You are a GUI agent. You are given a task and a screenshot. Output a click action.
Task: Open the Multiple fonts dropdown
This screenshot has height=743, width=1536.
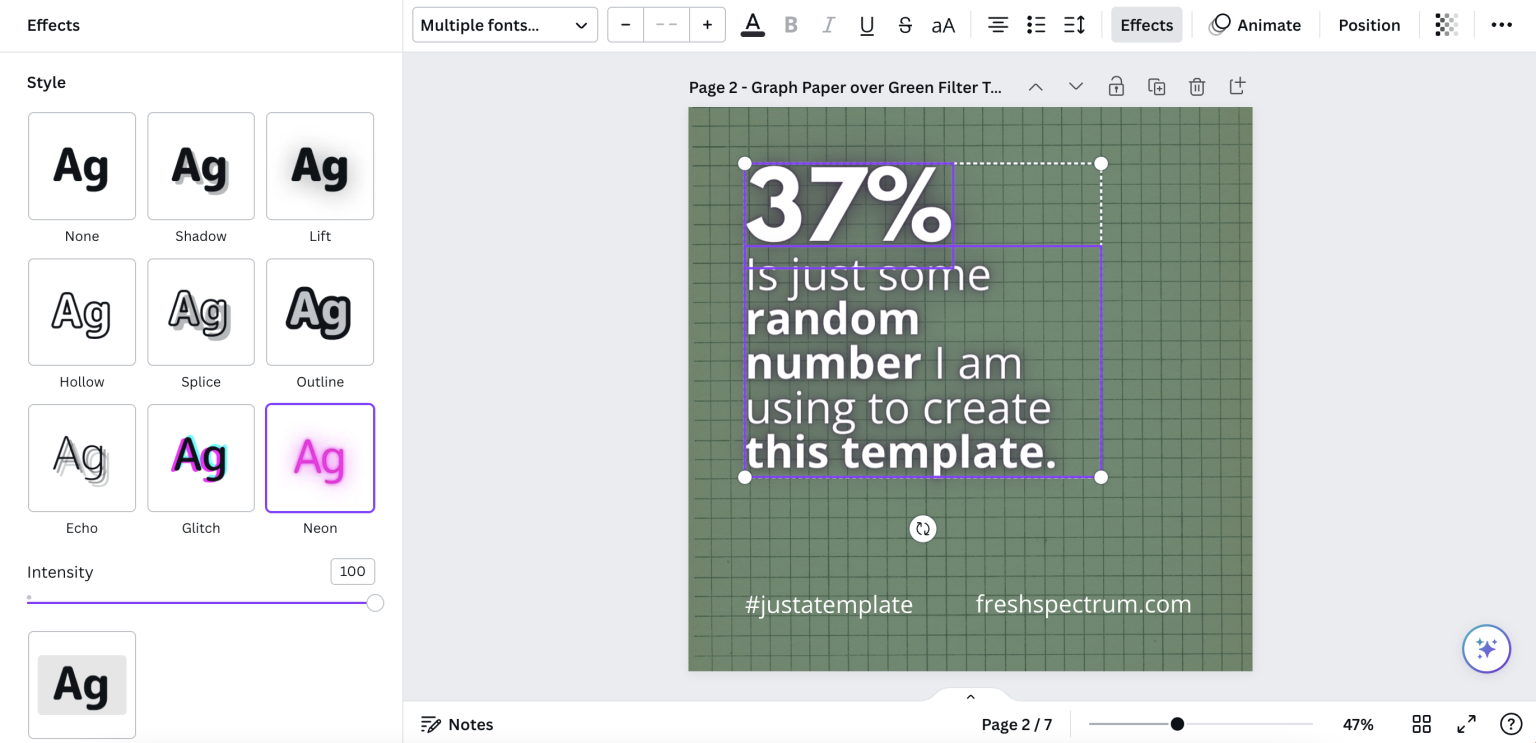pos(504,25)
